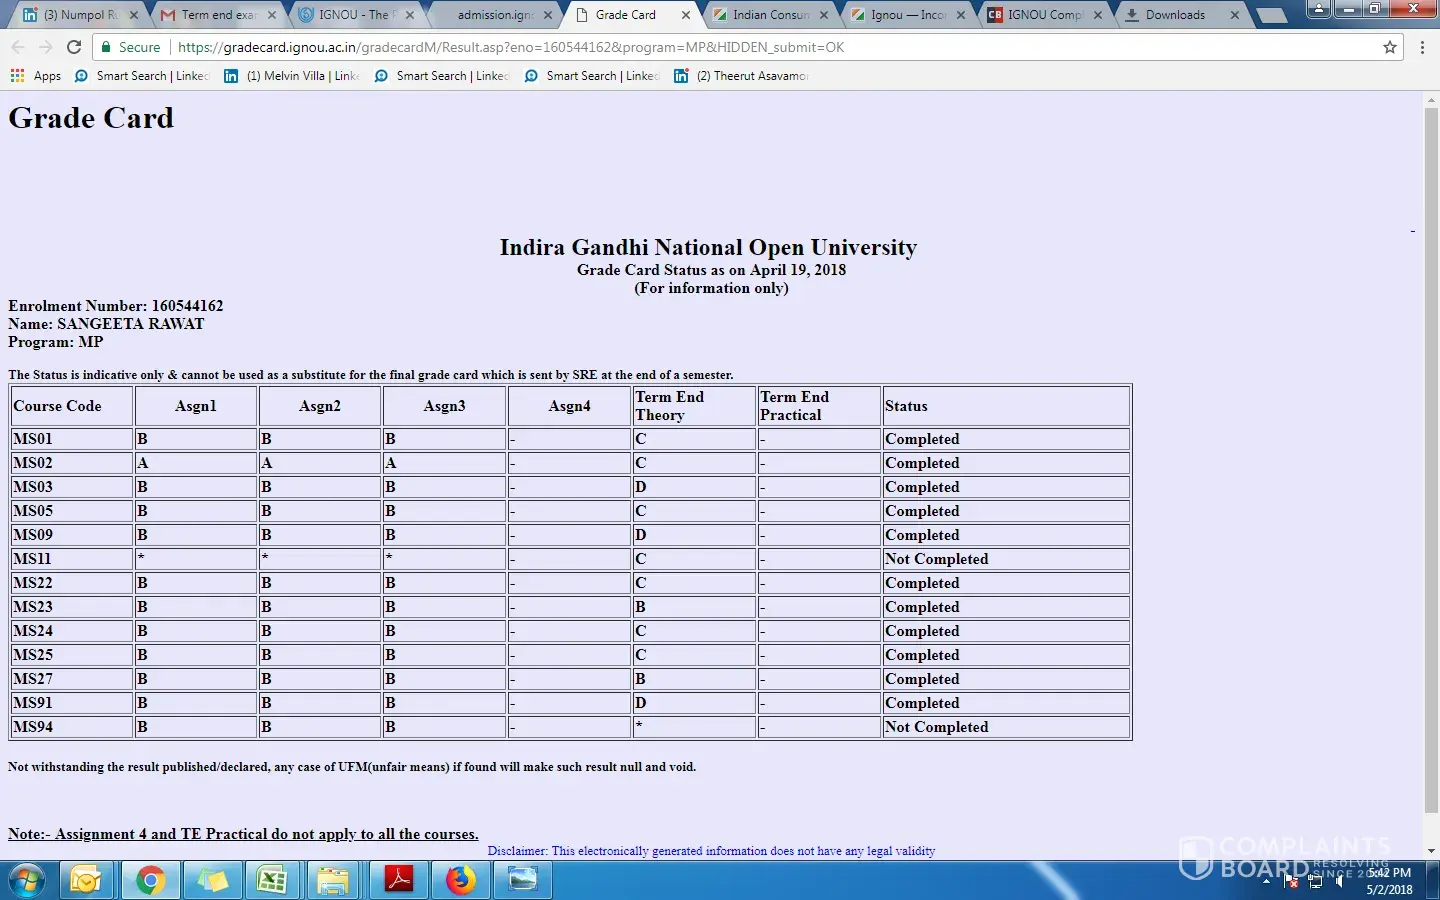Click the Windows Start button
The width and height of the screenshot is (1440, 900).
pos(27,880)
